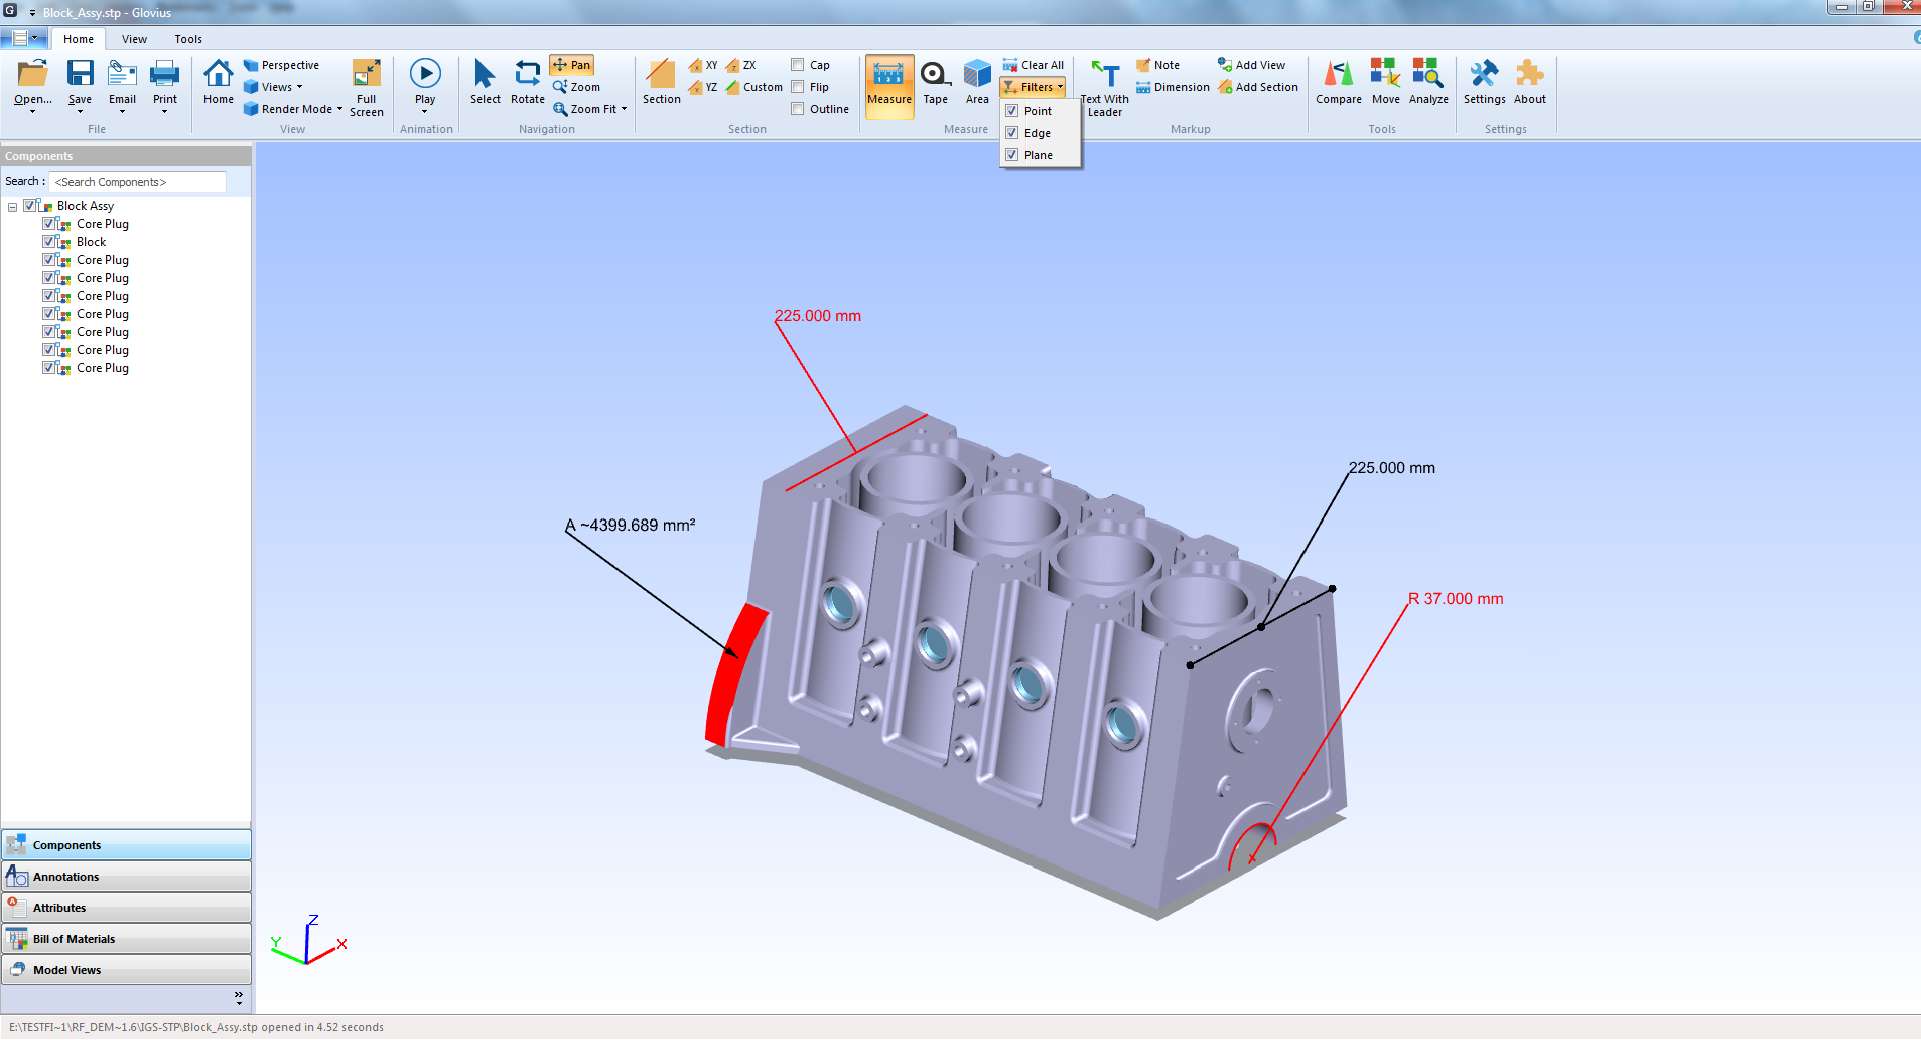Open the Annotations panel tab
Screen dimensions: 1921x1040
(126, 877)
